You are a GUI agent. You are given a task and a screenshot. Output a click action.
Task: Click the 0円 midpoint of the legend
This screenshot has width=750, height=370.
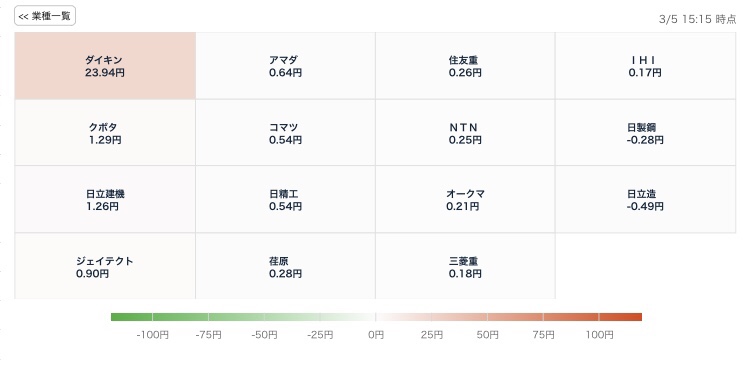[376, 335]
